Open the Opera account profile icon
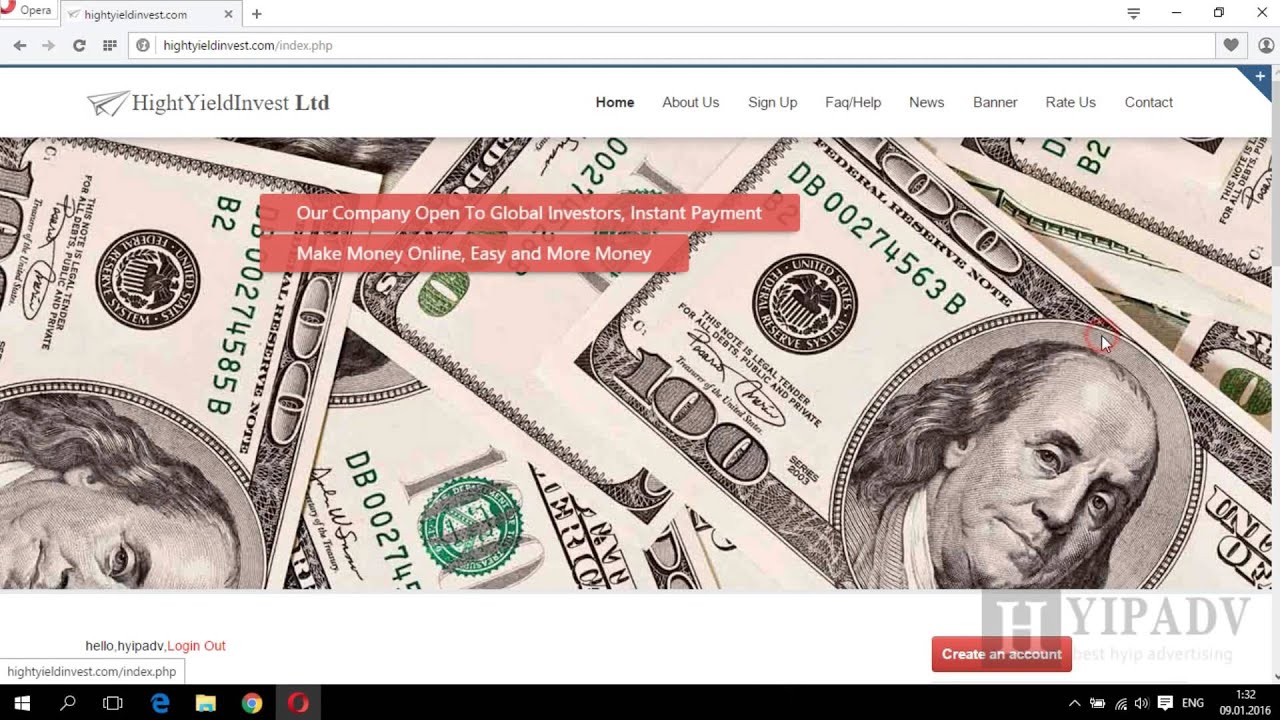The height and width of the screenshot is (720, 1280). pyautogui.click(x=1266, y=45)
